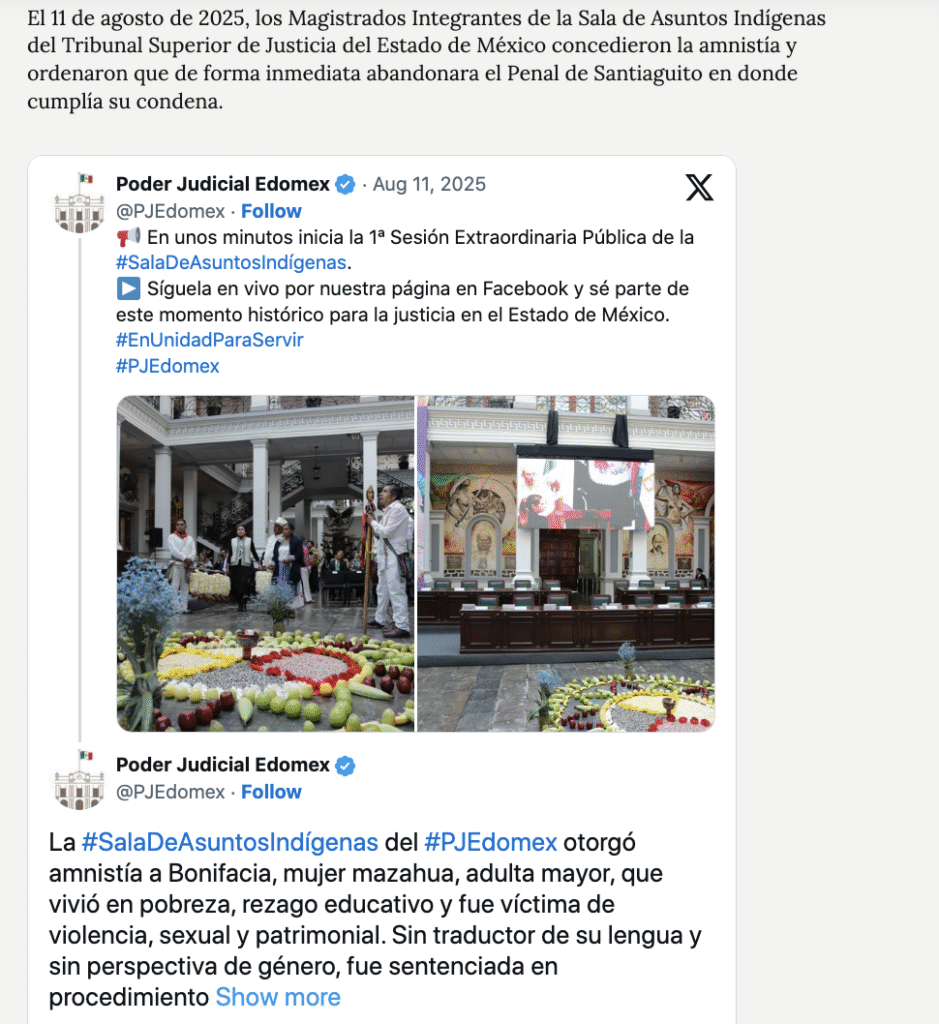Screen dimensions: 939x1024
Task: Click verified badge beside second Poder Judicial Edomex
Action: click(345, 765)
